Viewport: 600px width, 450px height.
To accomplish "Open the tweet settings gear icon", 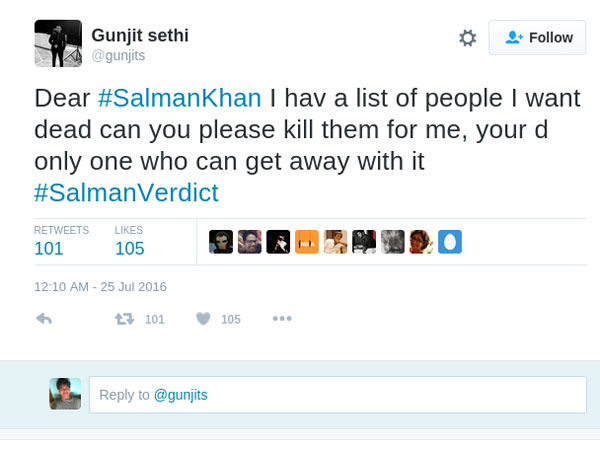I will pos(467,38).
